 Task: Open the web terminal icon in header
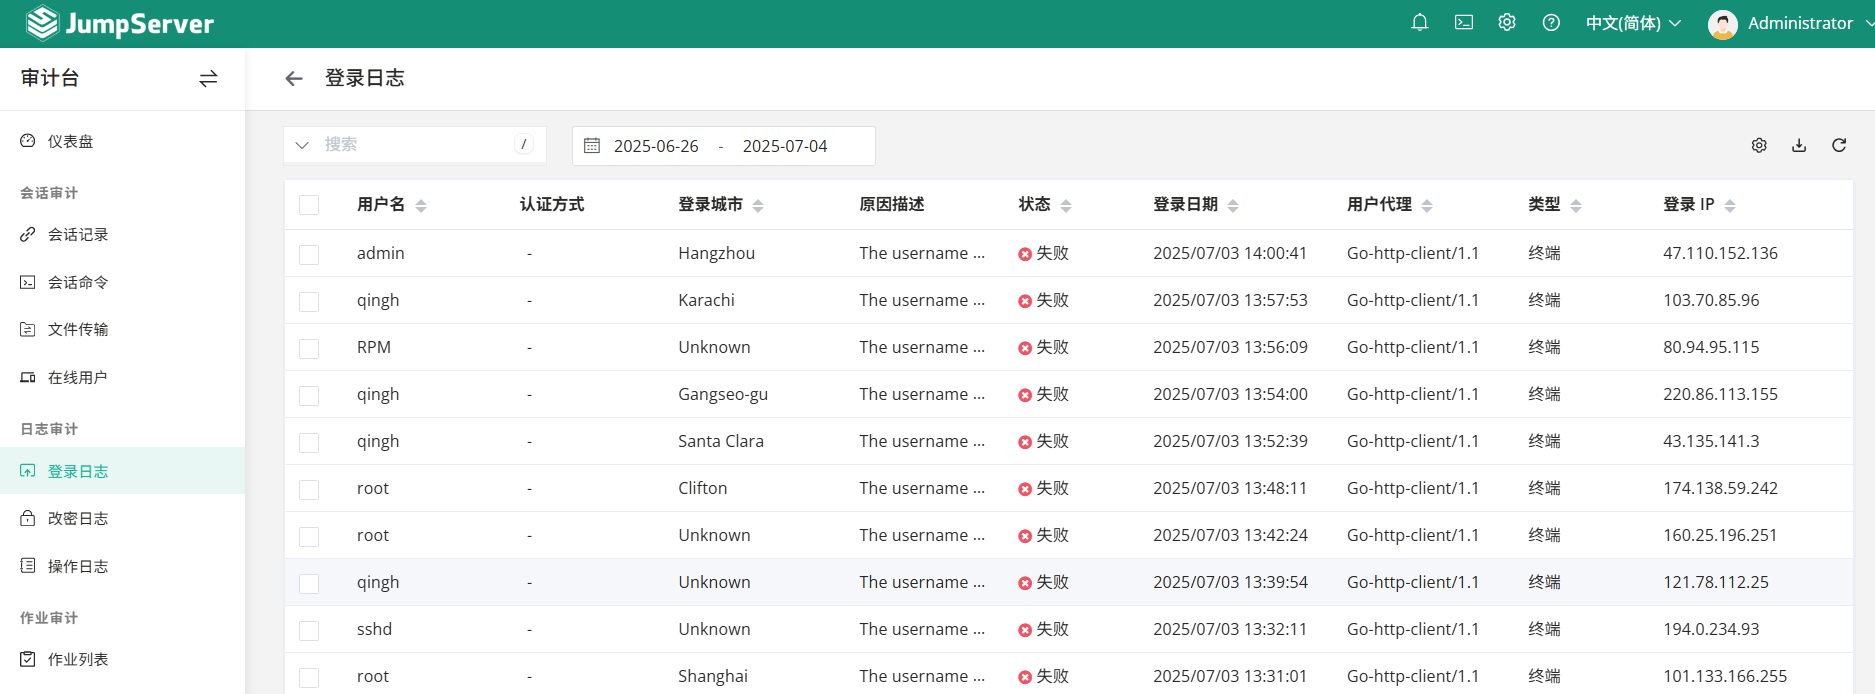tap(1464, 23)
